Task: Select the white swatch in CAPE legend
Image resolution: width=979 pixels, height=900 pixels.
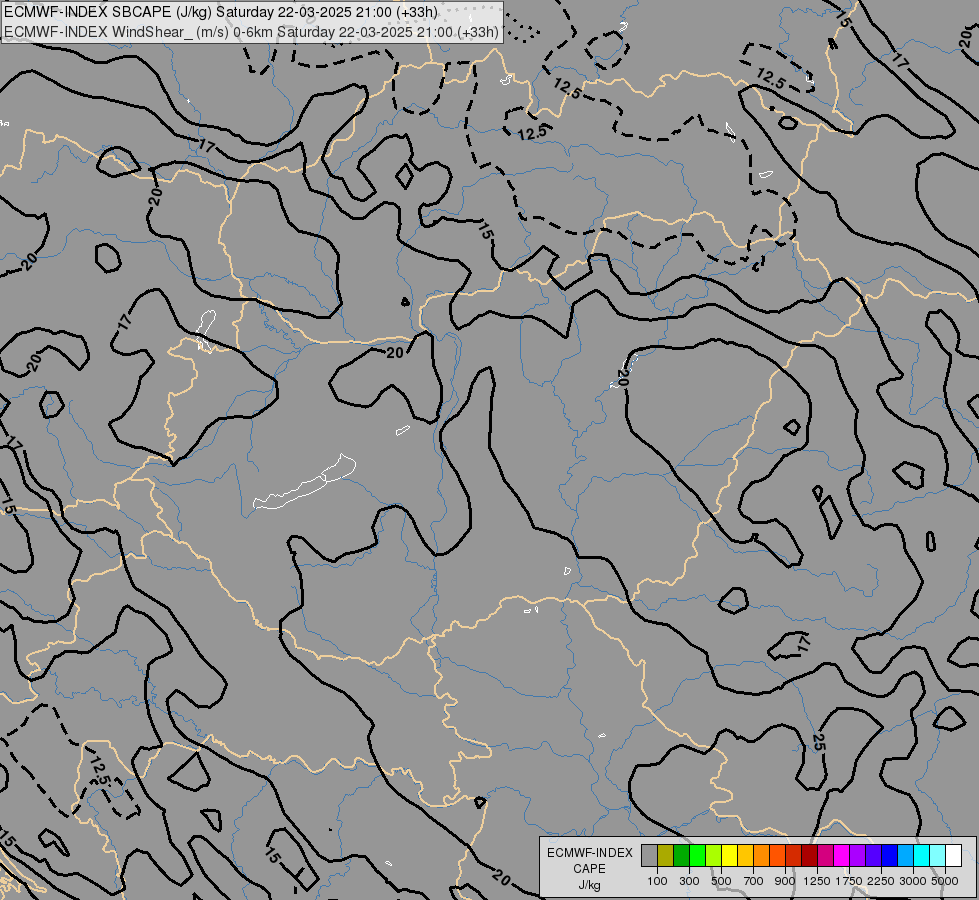Action: tap(953, 855)
